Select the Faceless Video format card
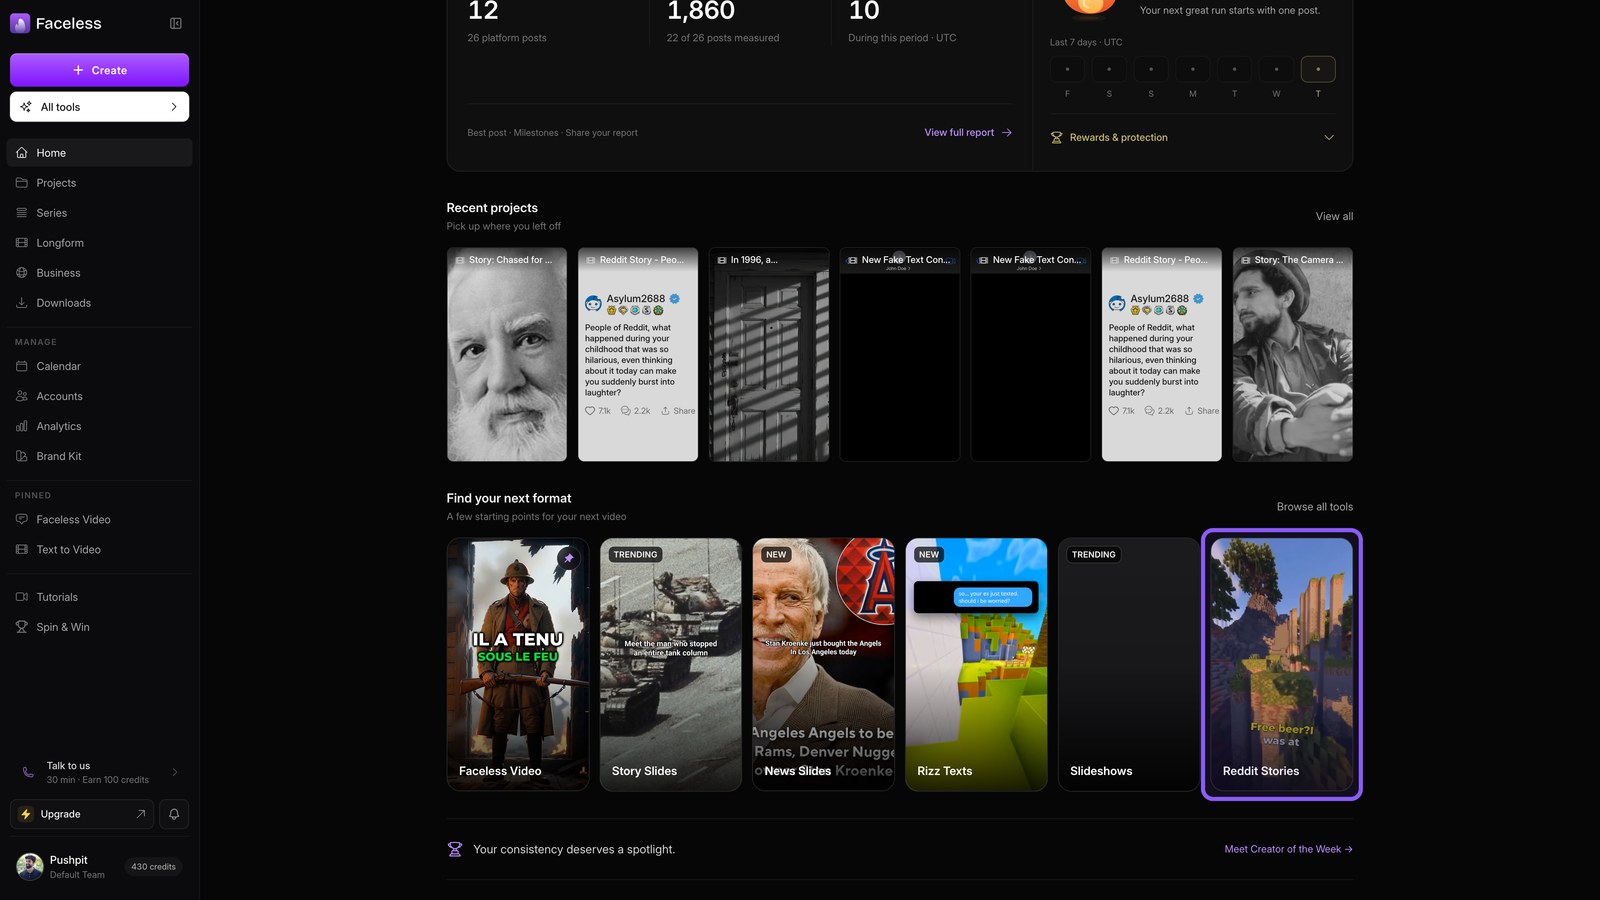The image size is (1600, 900). 518,664
